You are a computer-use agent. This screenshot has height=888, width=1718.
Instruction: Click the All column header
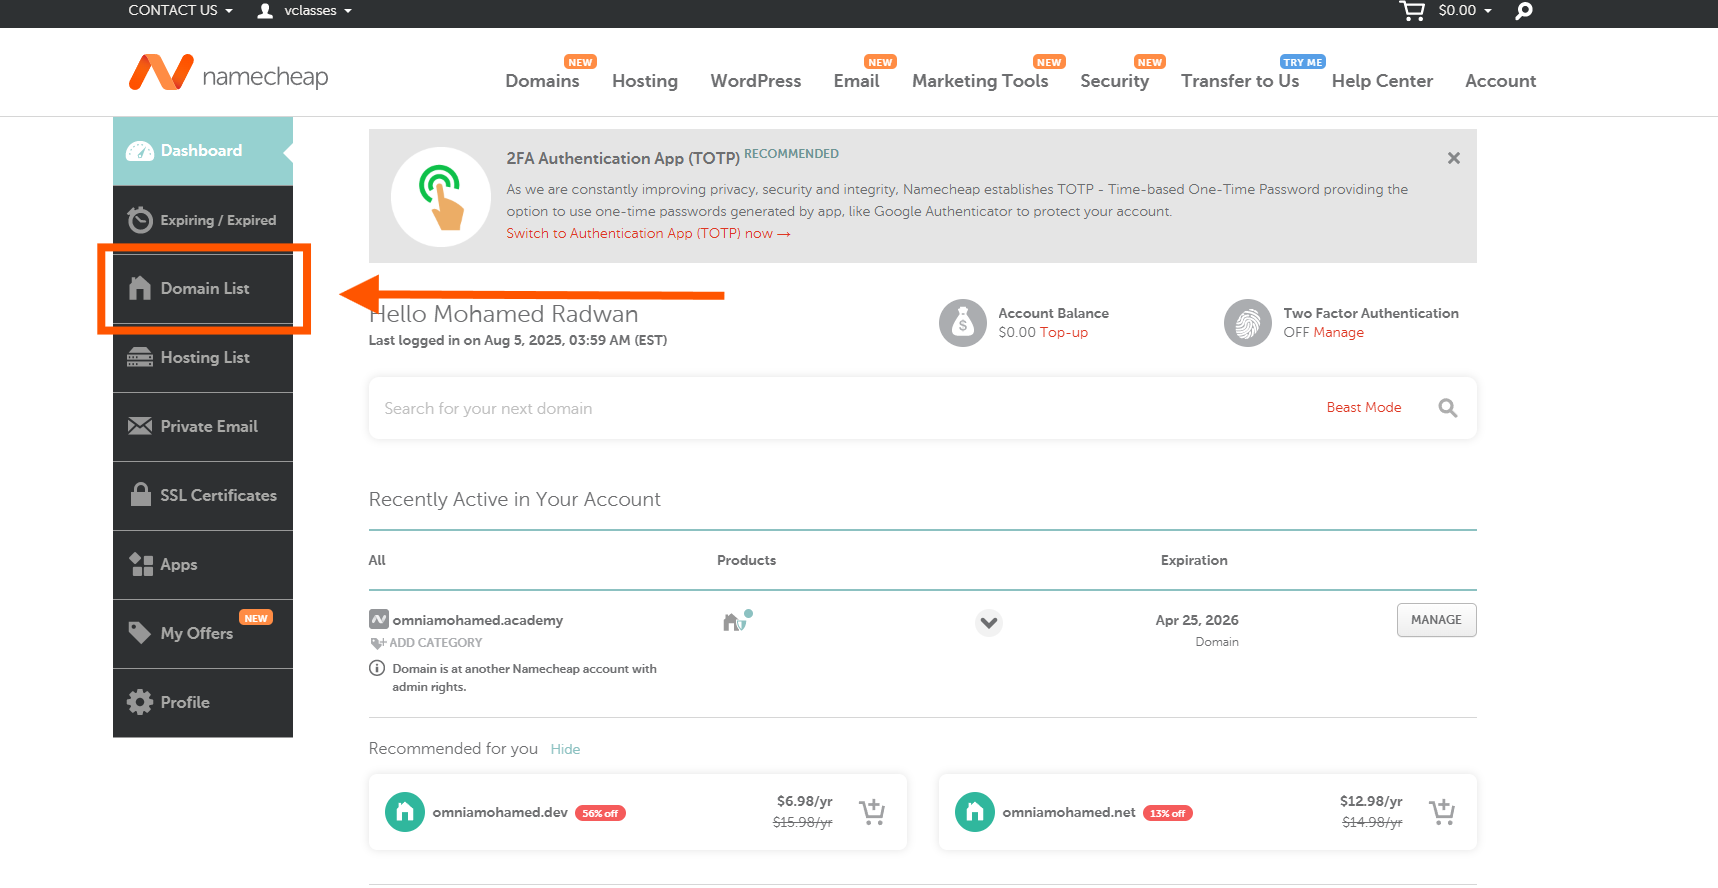pyautogui.click(x=377, y=560)
